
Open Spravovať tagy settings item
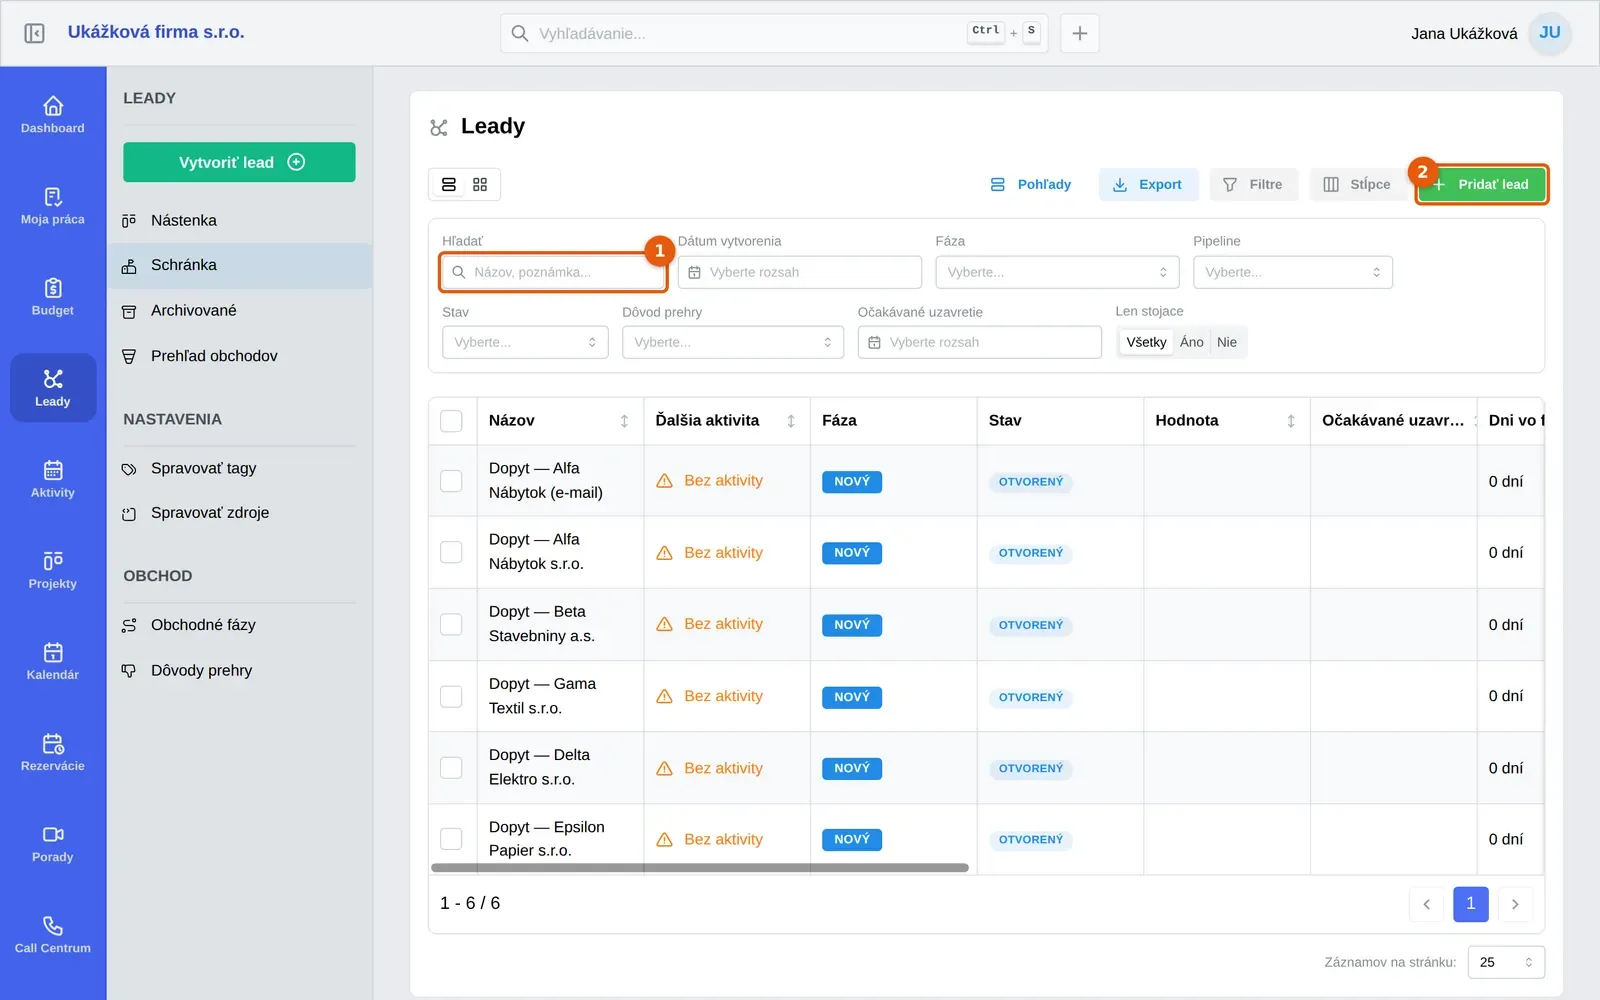click(240, 468)
